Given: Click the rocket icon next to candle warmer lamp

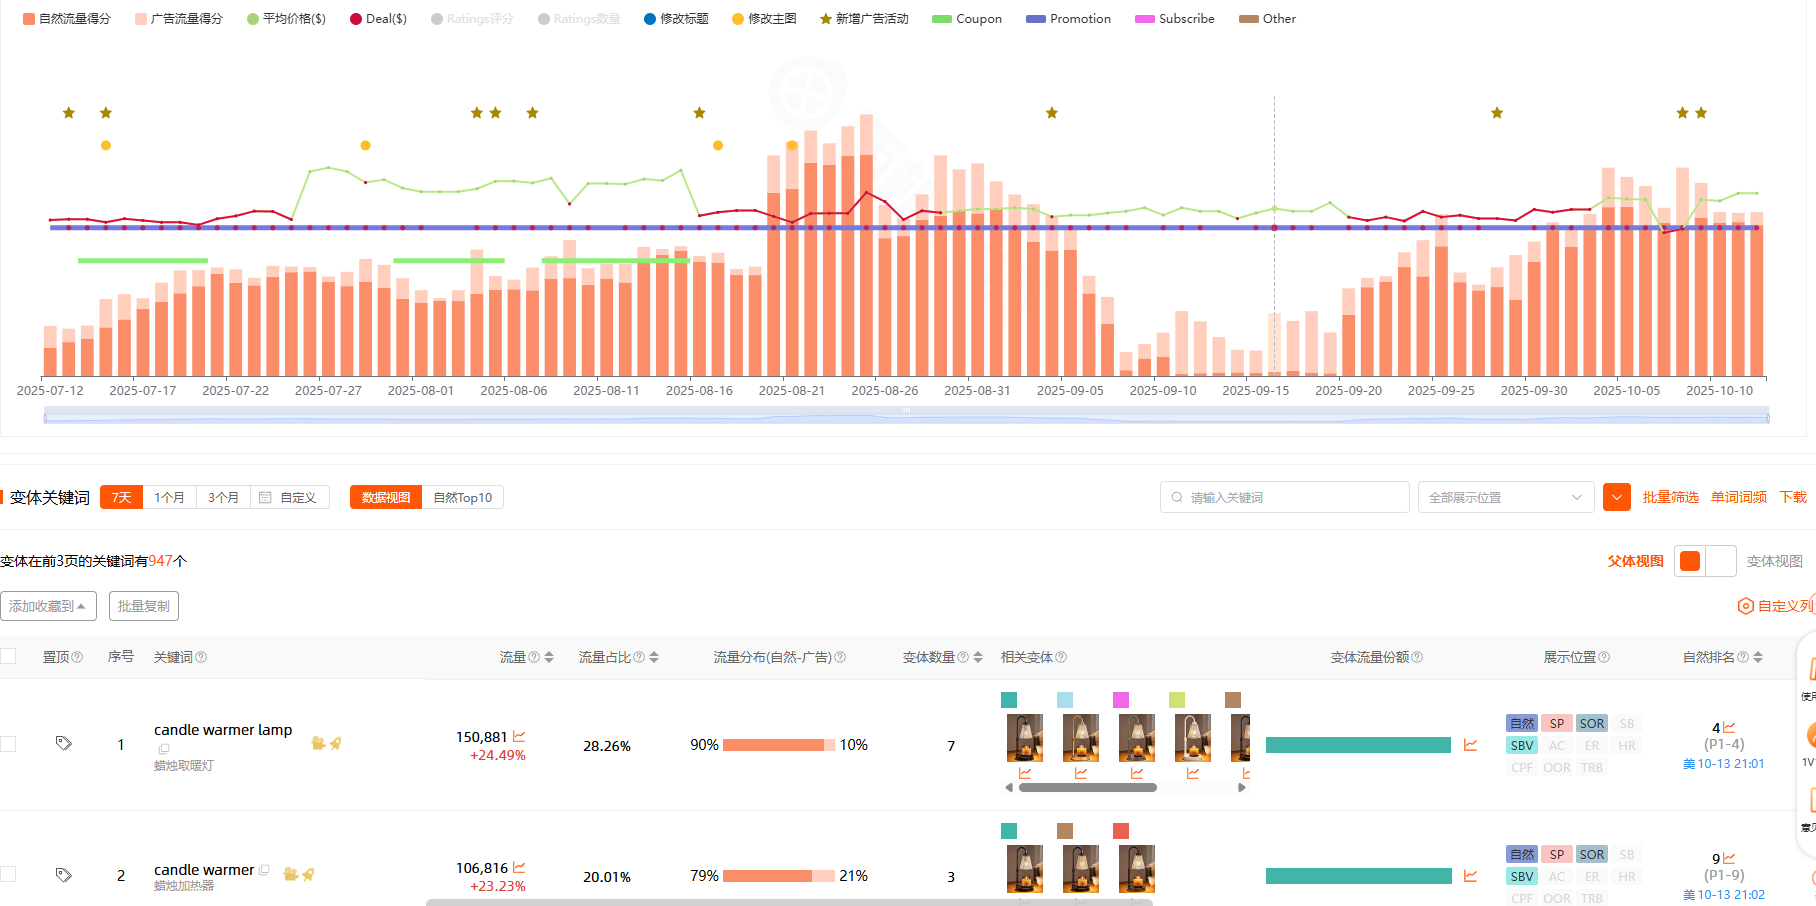Looking at the screenshot, I should [336, 743].
